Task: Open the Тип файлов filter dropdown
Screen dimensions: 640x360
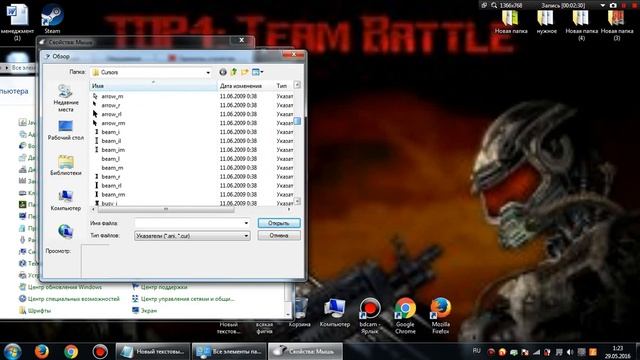Action: pos(246,236)
